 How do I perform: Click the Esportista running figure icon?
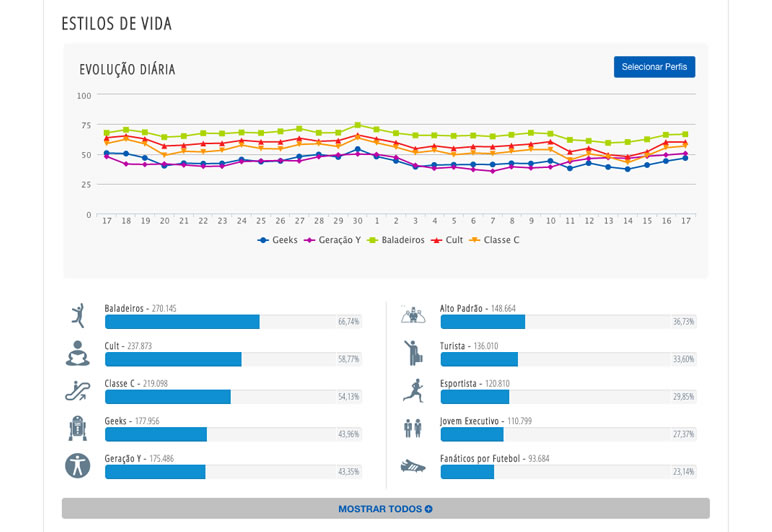pos(413,391)
